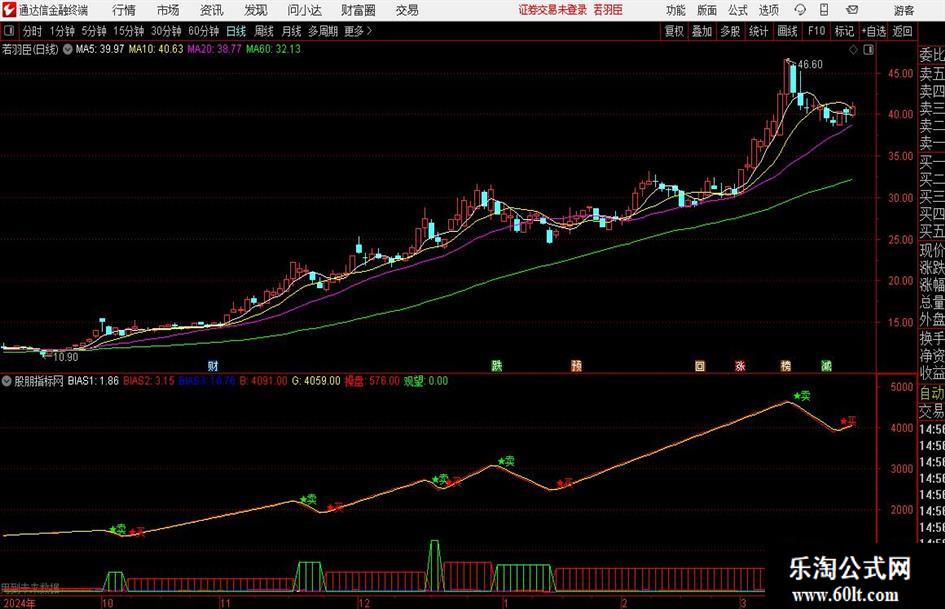Open the 市场 menu
Screen dimensions: 945x609
[168, 10]
